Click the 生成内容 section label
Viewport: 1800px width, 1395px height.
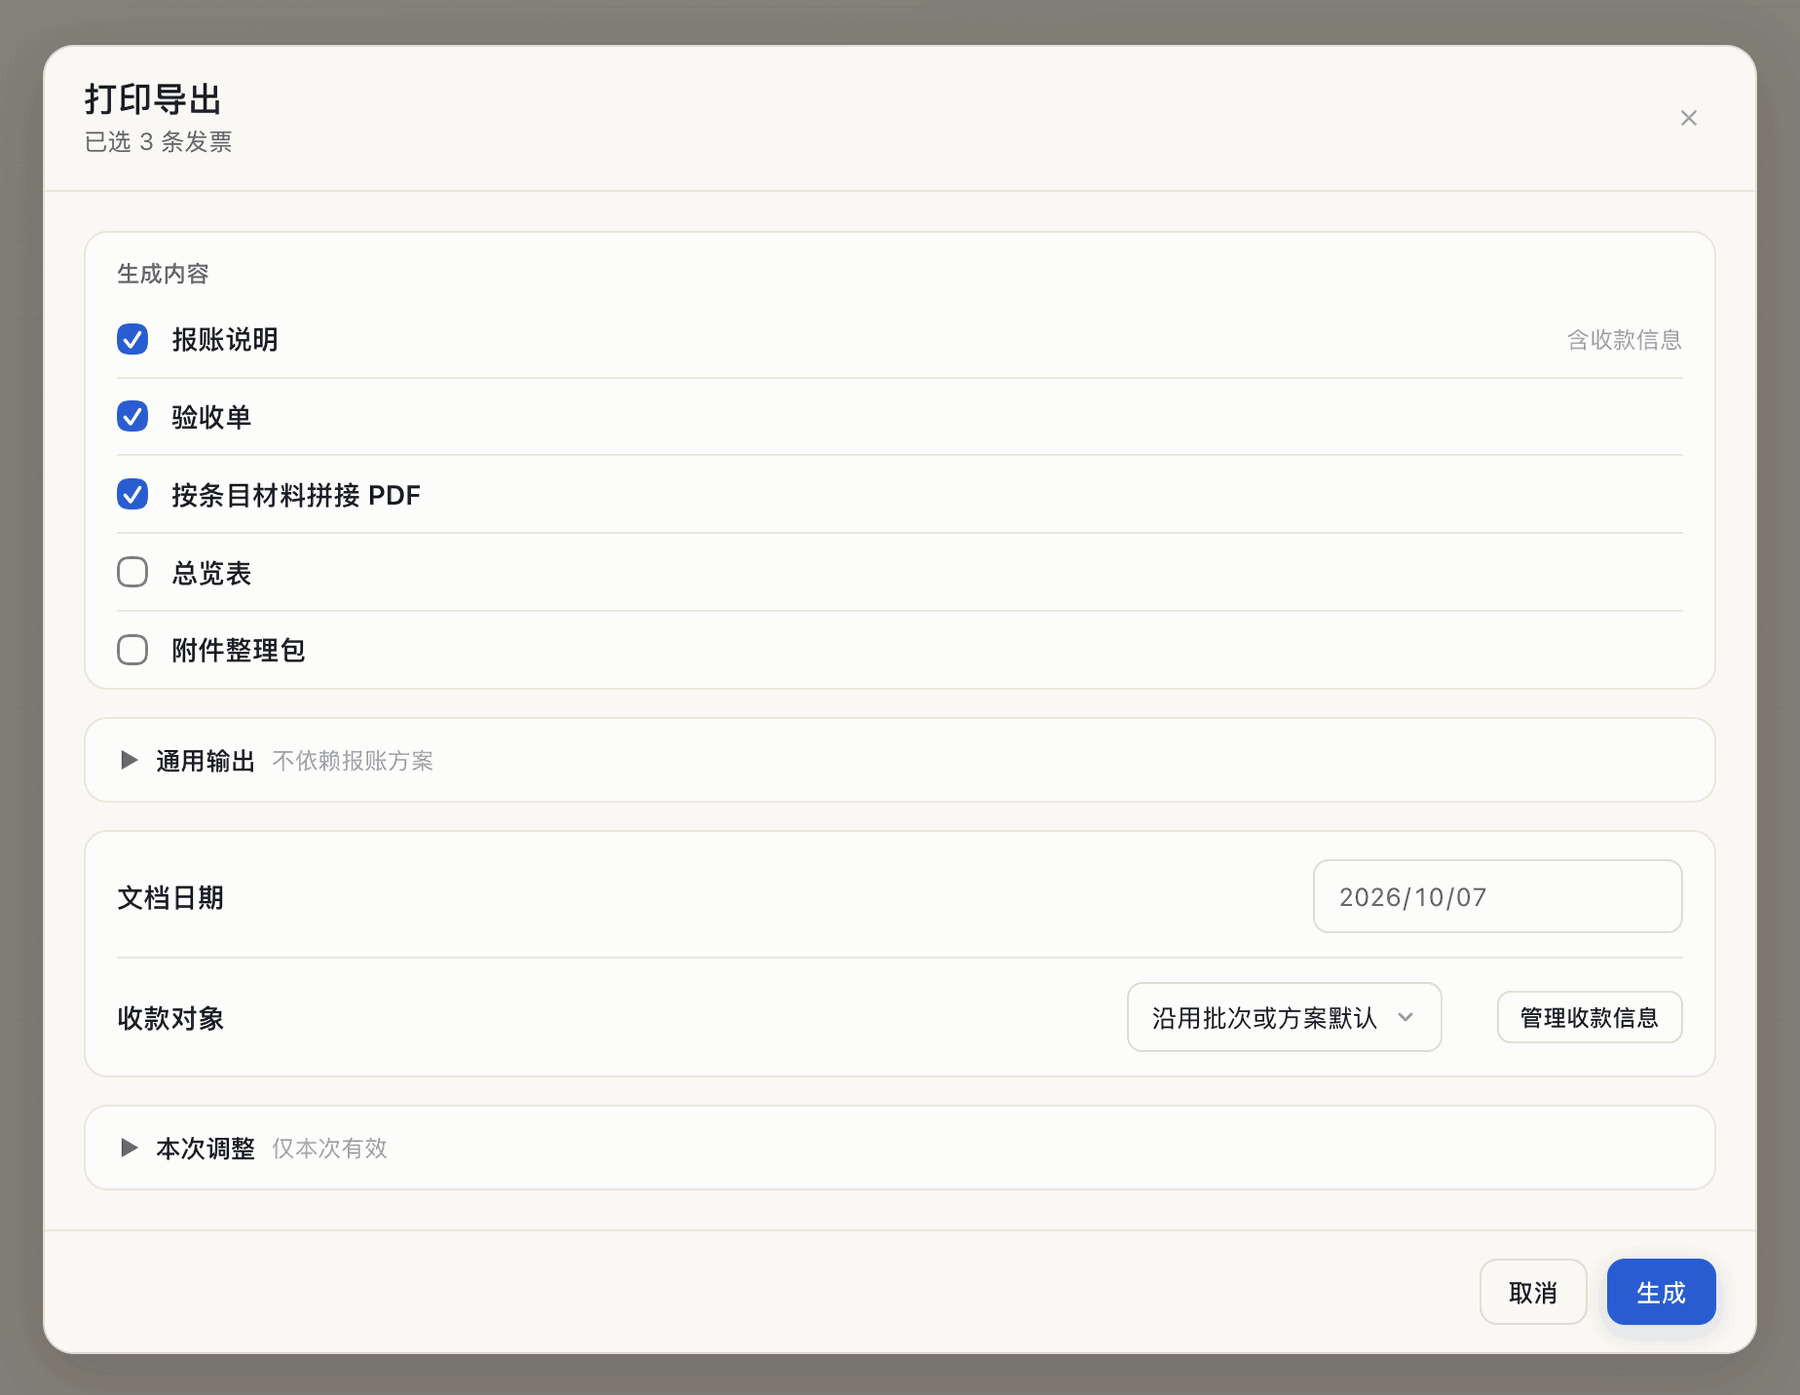pos(163,274)
